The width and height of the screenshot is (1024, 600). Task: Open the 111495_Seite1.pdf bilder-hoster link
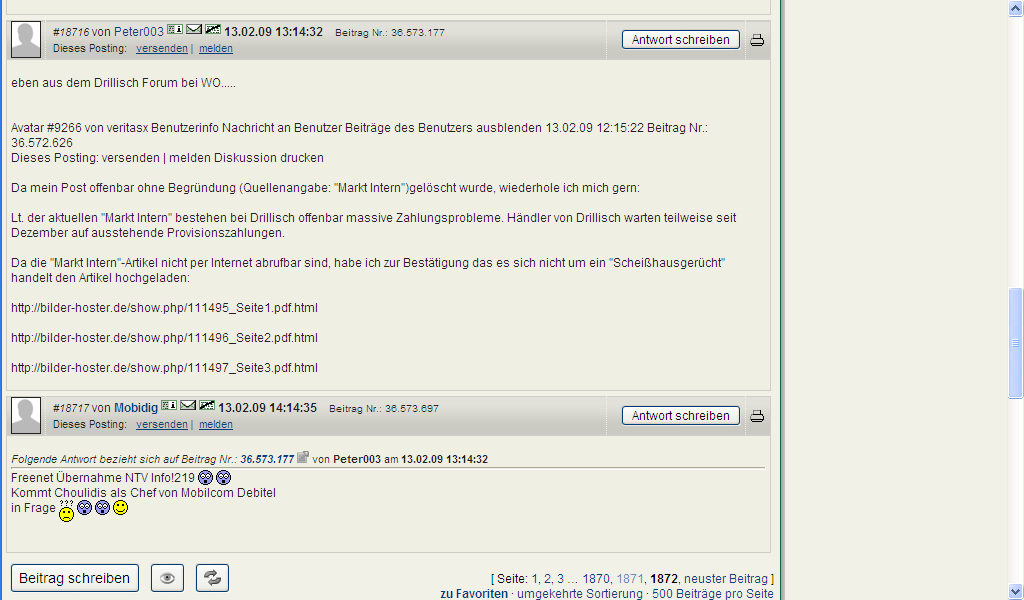(x=162, y=307)
